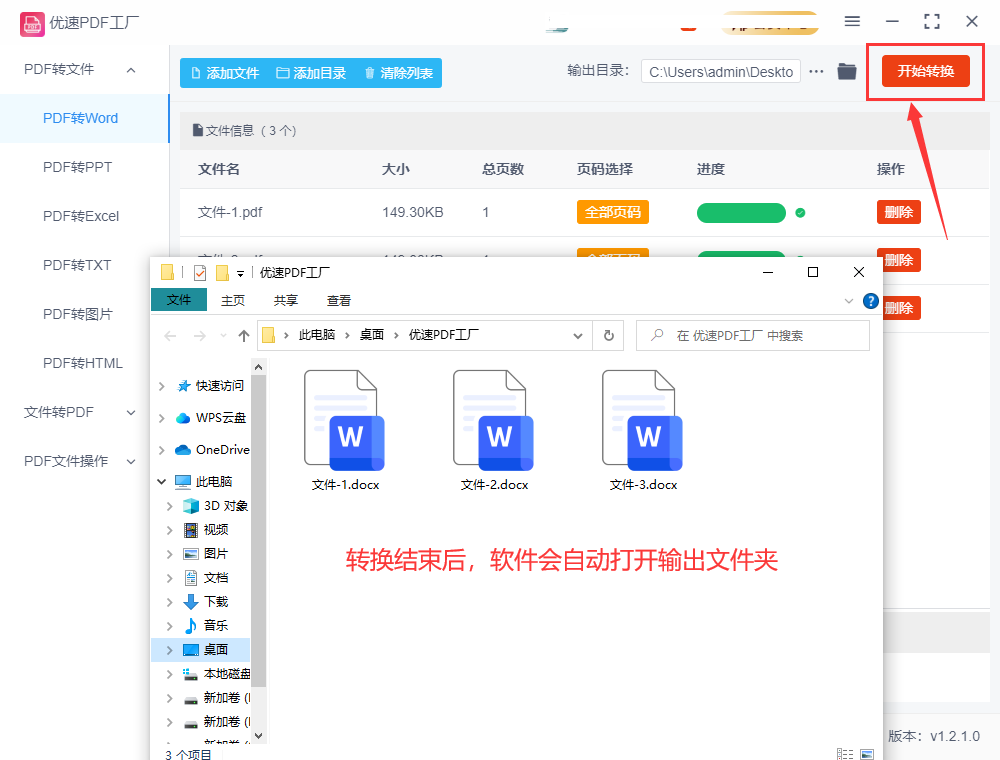This screenshot has height=760, width=1000.
Task: Open the hamburger menu in title bar
Action: tap(852, 22)
